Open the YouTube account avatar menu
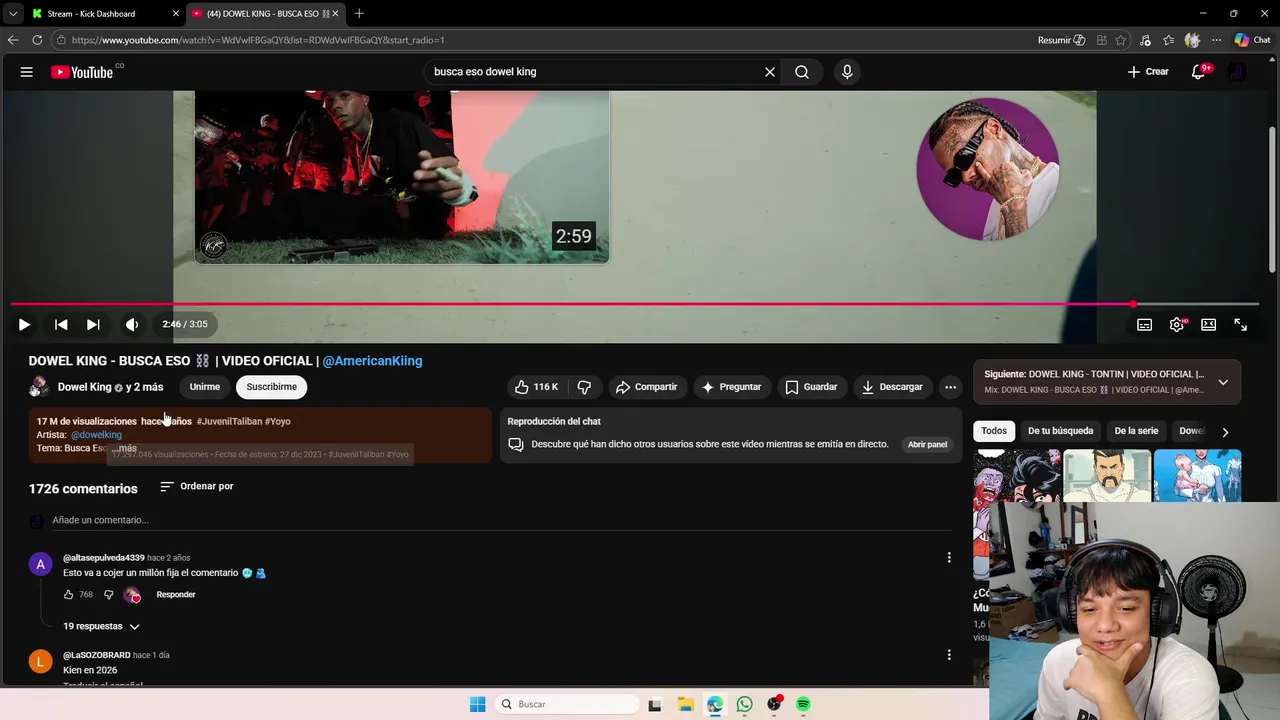This screenshot has width=1280, height=720. coord(1237,72)
